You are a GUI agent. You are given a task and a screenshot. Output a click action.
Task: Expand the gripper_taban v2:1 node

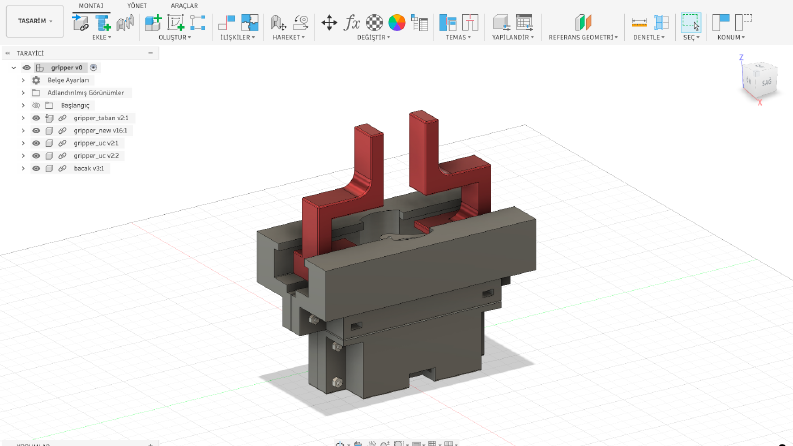(23, 118)
